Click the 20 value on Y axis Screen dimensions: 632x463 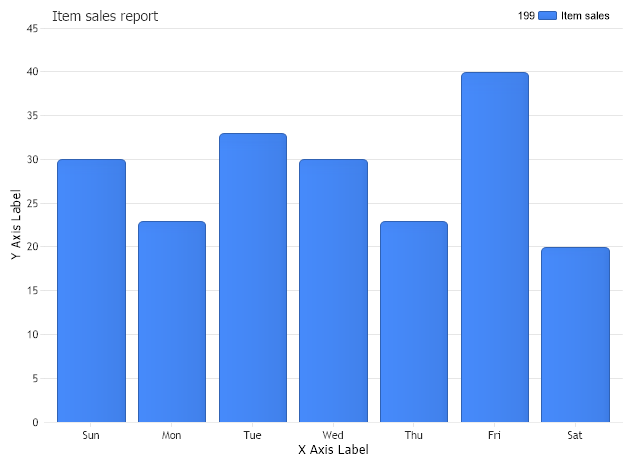(32, 247)
